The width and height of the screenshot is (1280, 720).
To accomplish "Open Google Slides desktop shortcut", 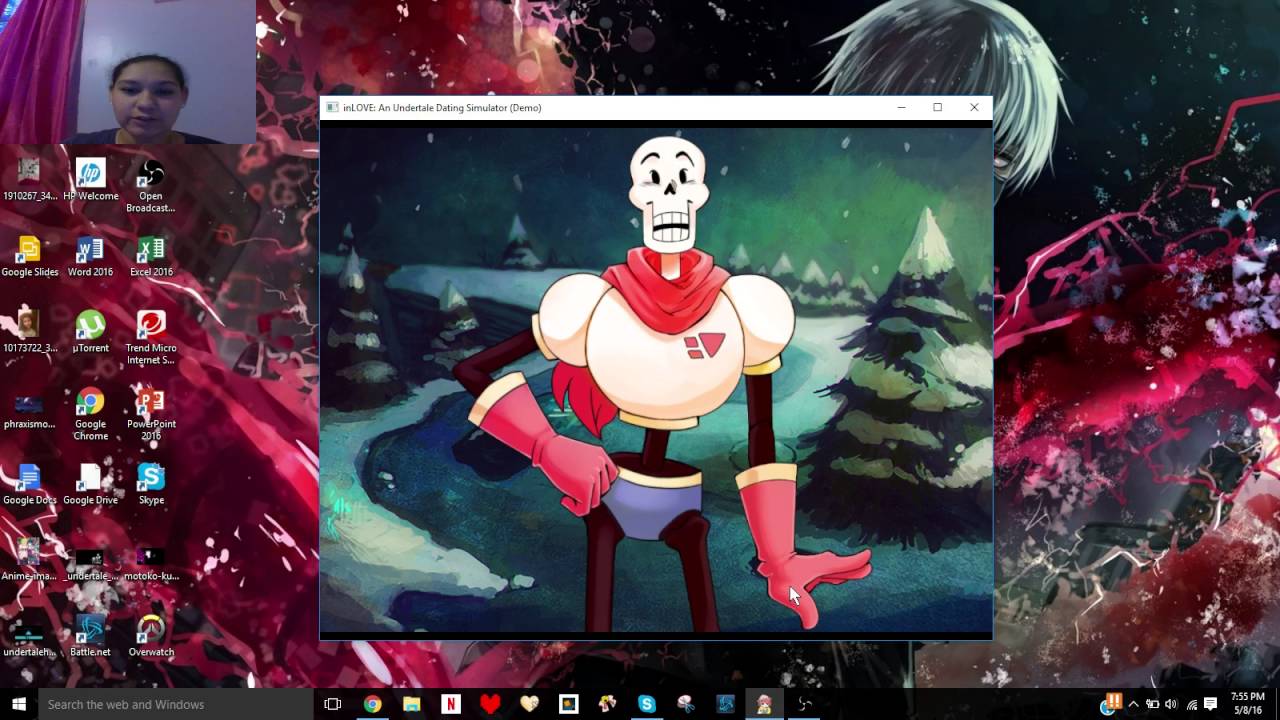I will [30, 256].
